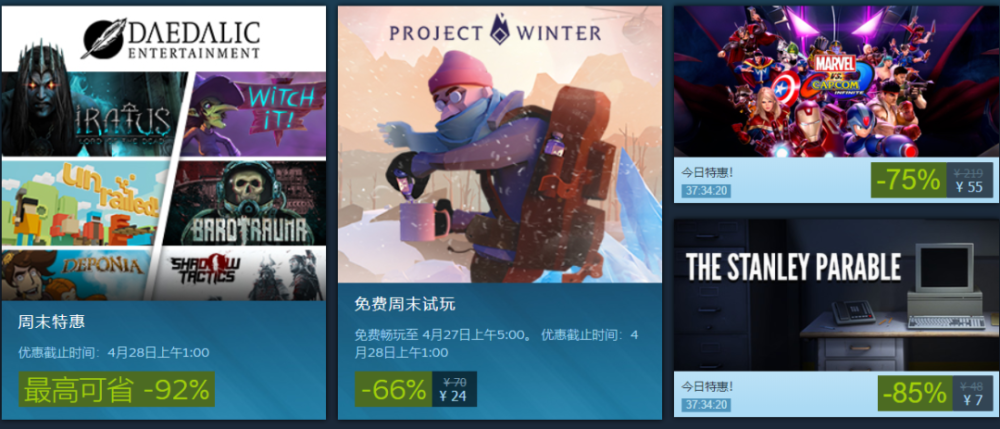Click the 最高可省 -92% discount badge
Viewport: 1000px width, 429px height.
117,389
